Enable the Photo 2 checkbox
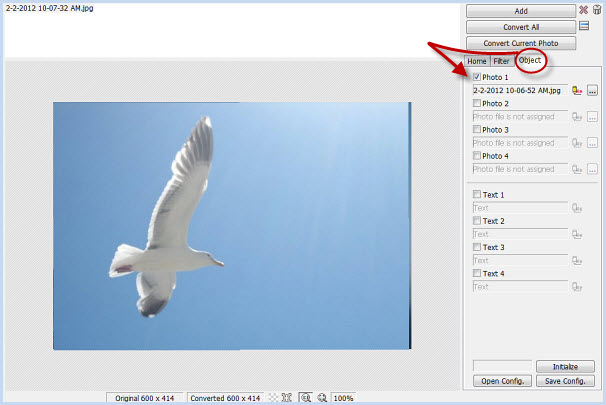This screenshot has height=405, width=606. click(x=477, y=103)
